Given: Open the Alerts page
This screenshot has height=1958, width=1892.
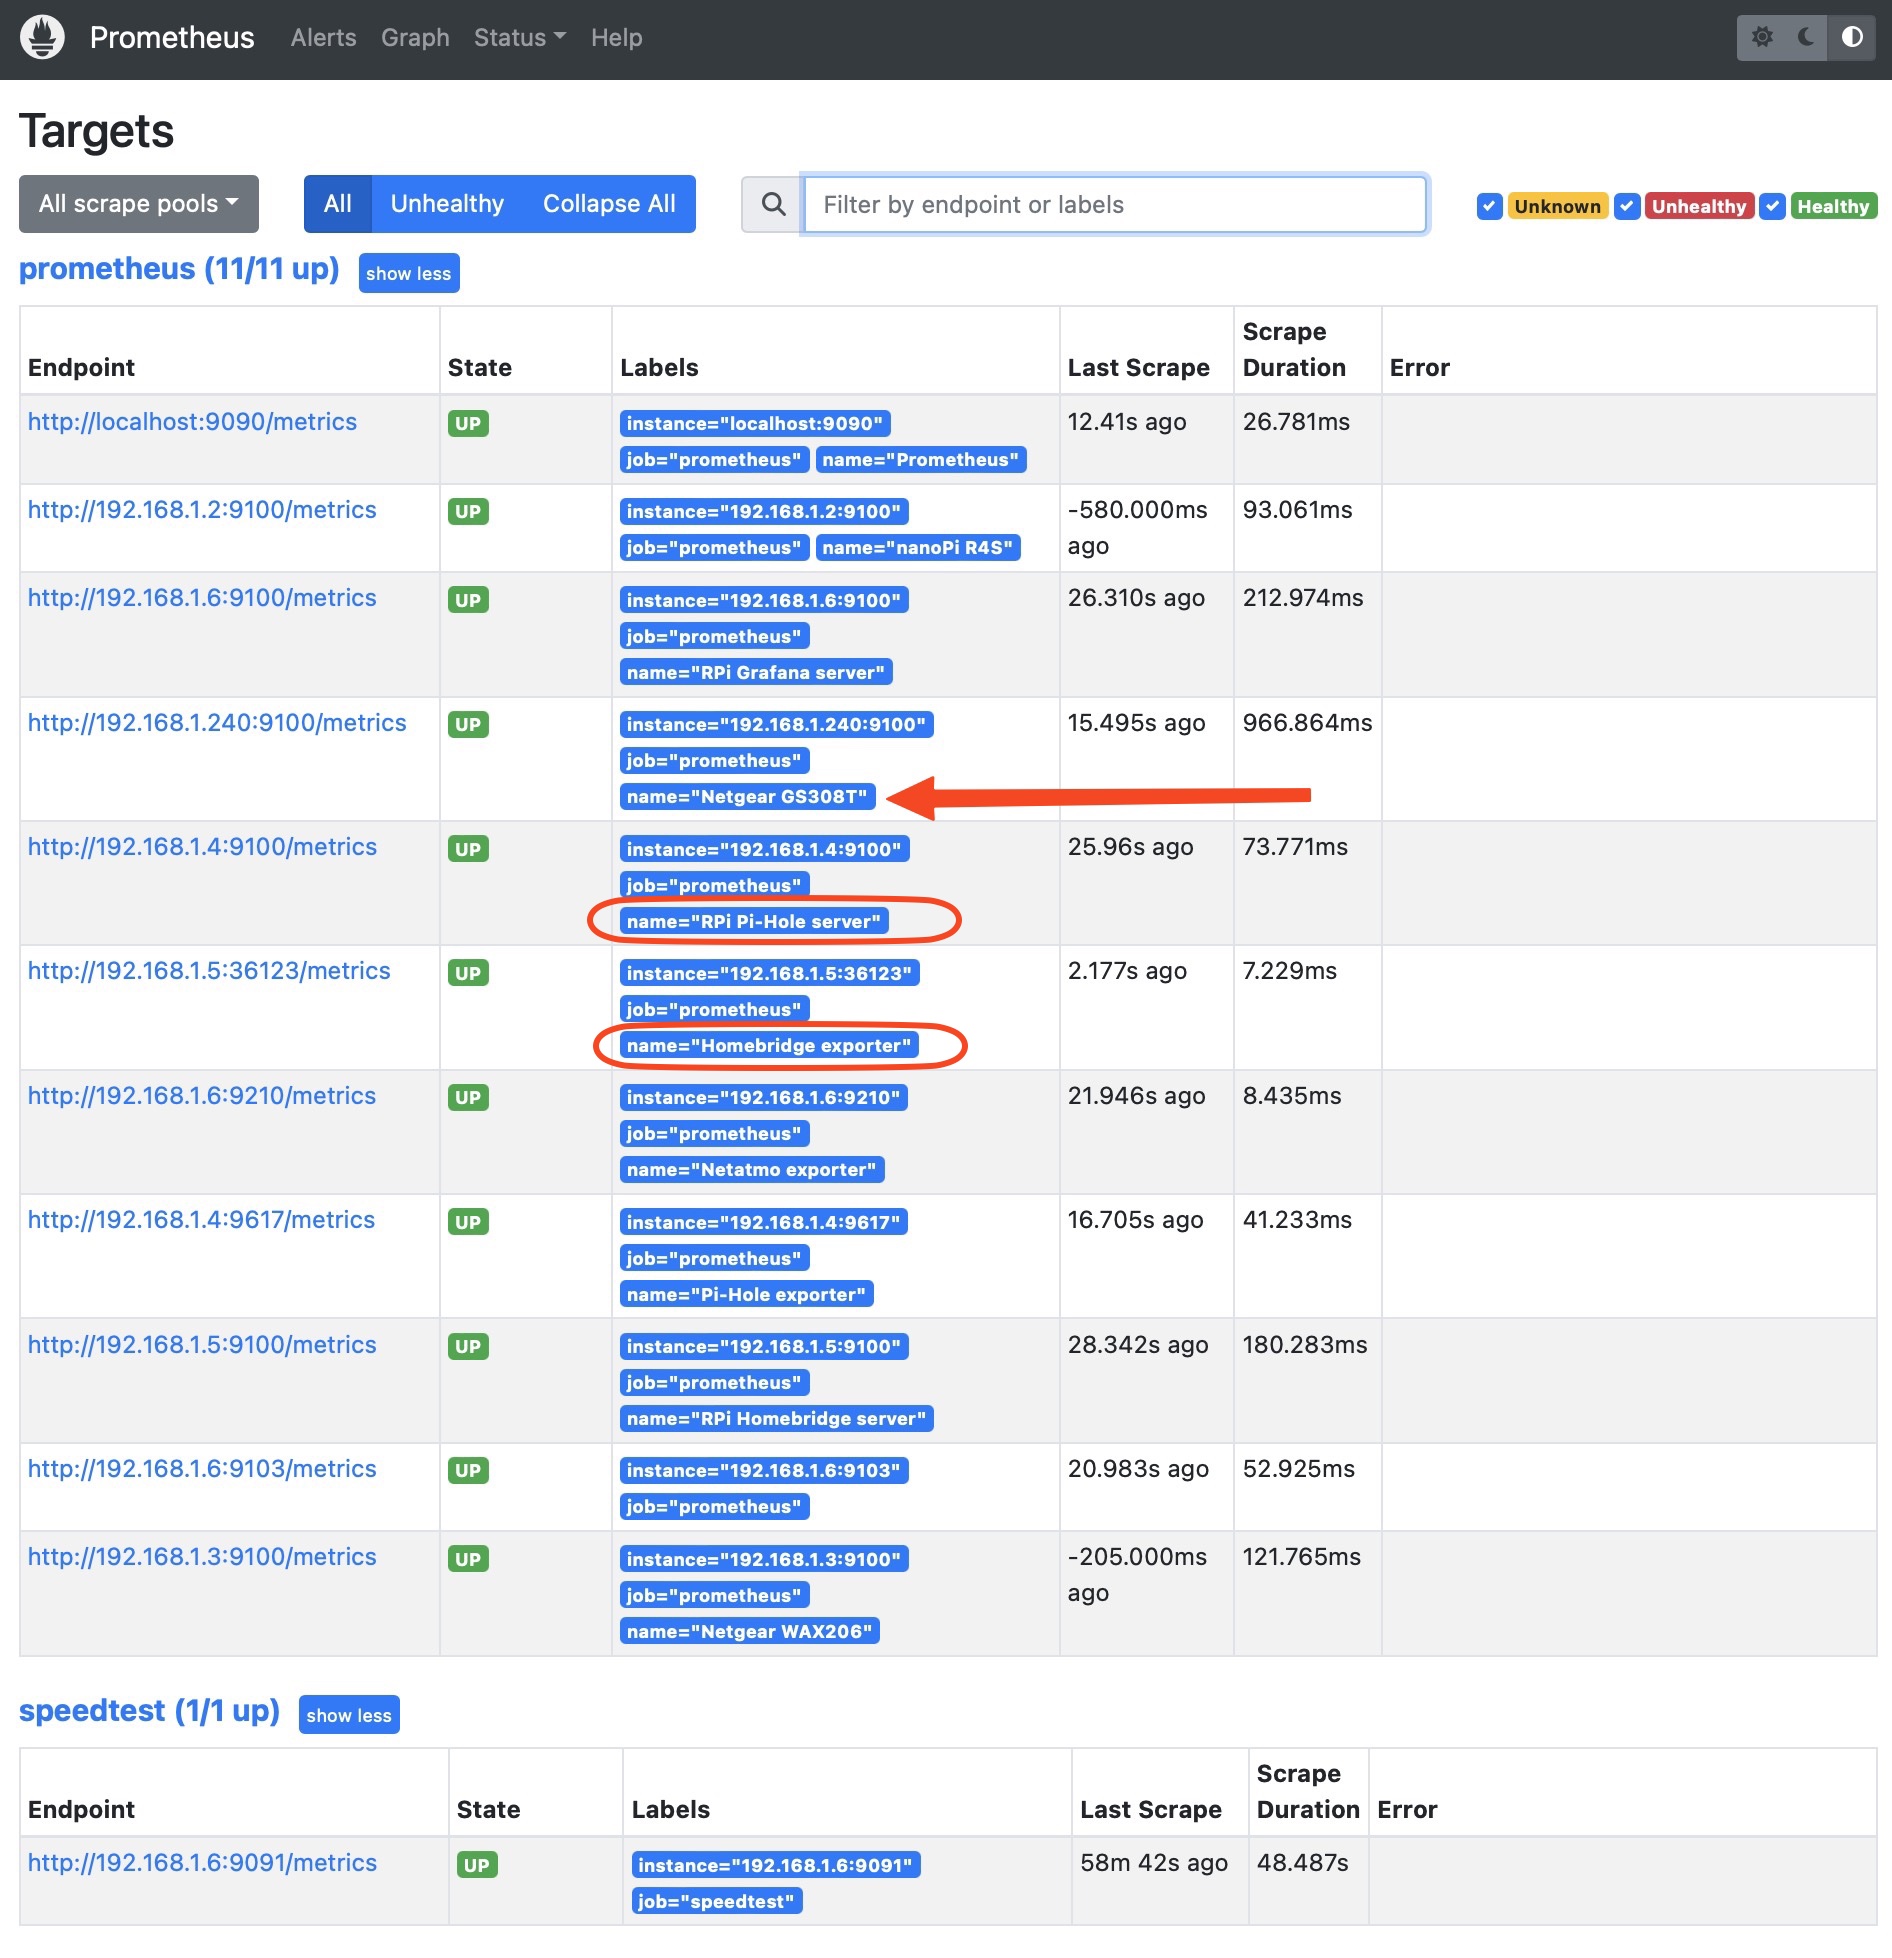Looking at the screenshot, I should coord(323,38).
